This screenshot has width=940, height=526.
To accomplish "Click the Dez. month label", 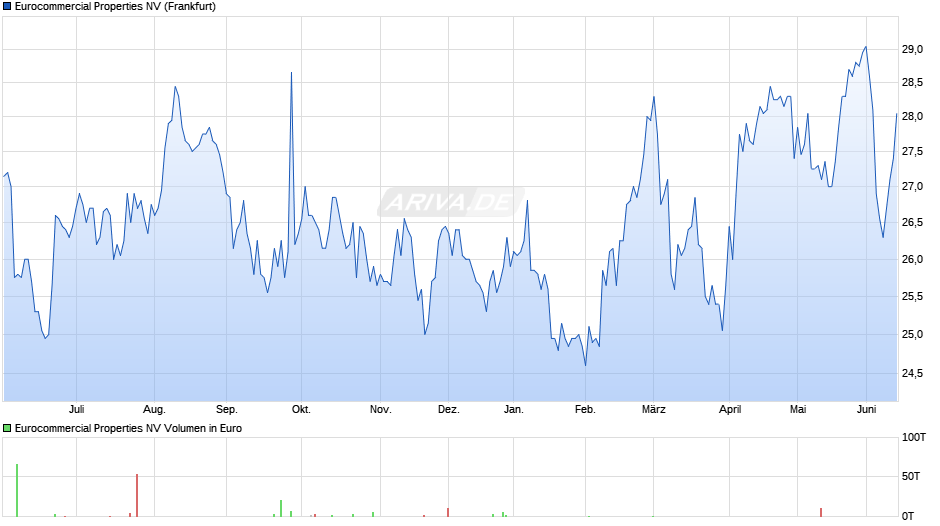I will pyautogui.click(x=448, y=409).
